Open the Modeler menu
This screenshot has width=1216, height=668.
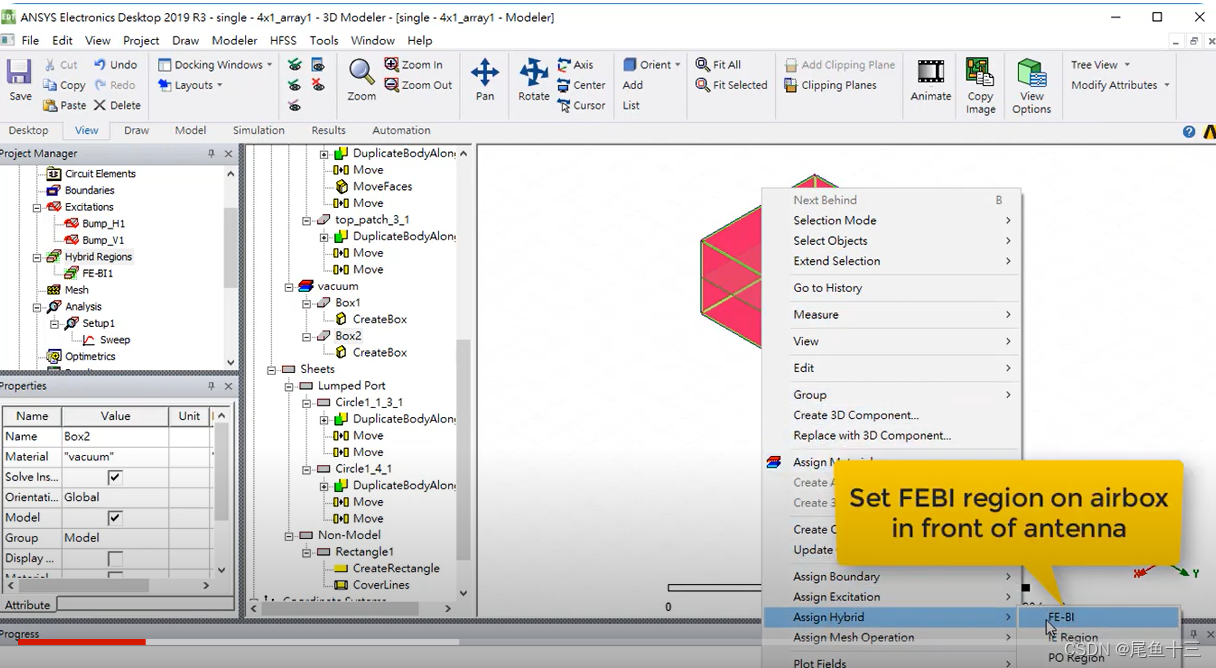click(234, 41)
